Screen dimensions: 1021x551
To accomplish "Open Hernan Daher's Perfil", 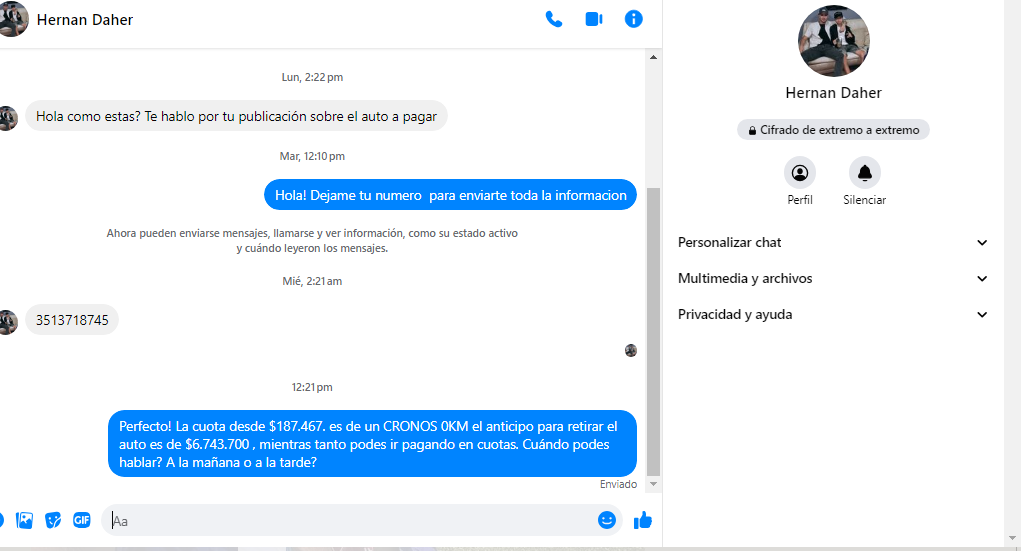I will [800, 173].
